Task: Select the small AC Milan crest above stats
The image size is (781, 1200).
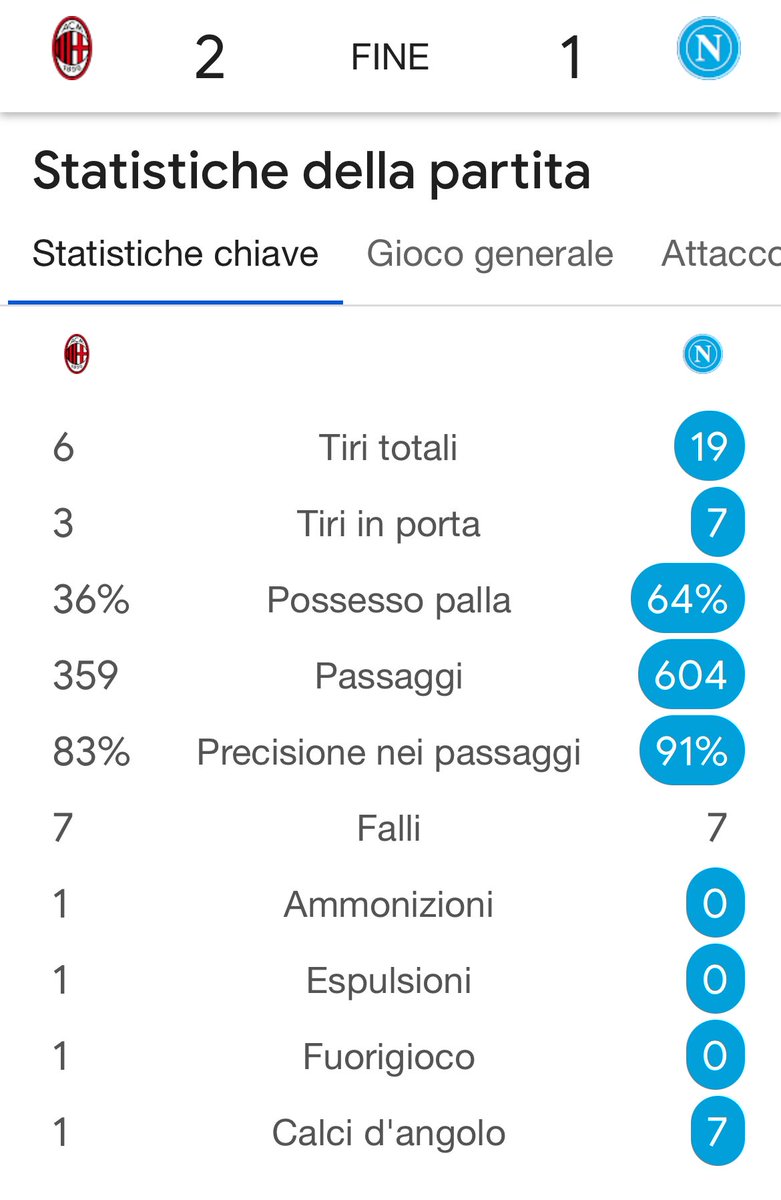Action: point(76,354)
